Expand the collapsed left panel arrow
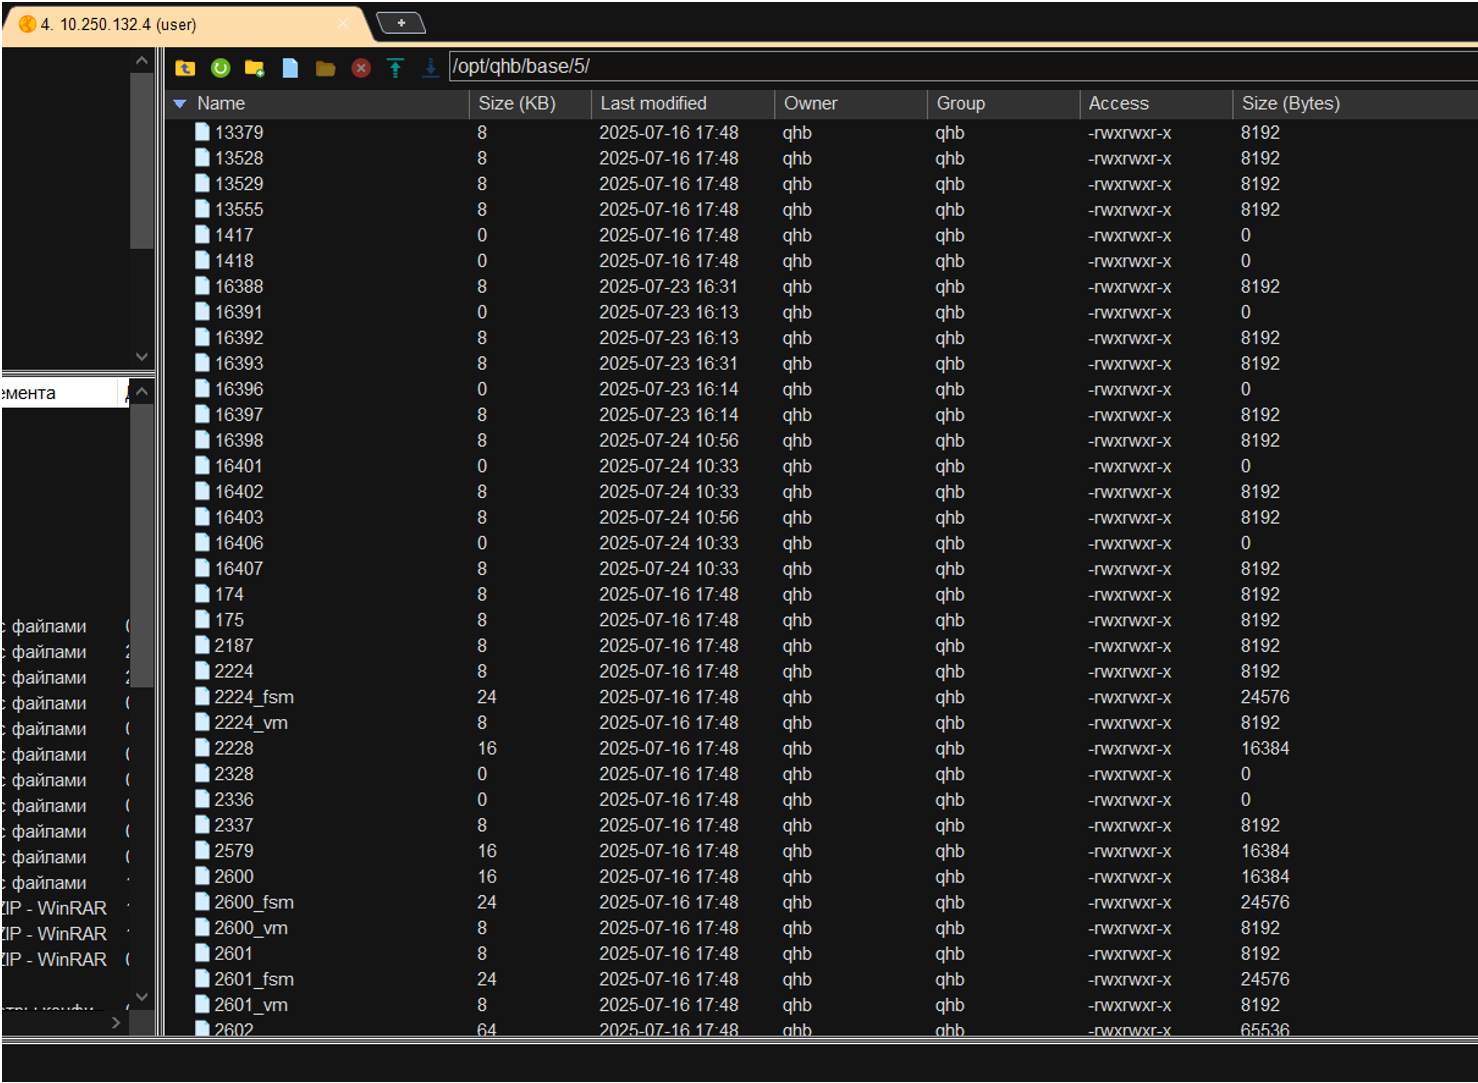 (x=116, y=1022)
